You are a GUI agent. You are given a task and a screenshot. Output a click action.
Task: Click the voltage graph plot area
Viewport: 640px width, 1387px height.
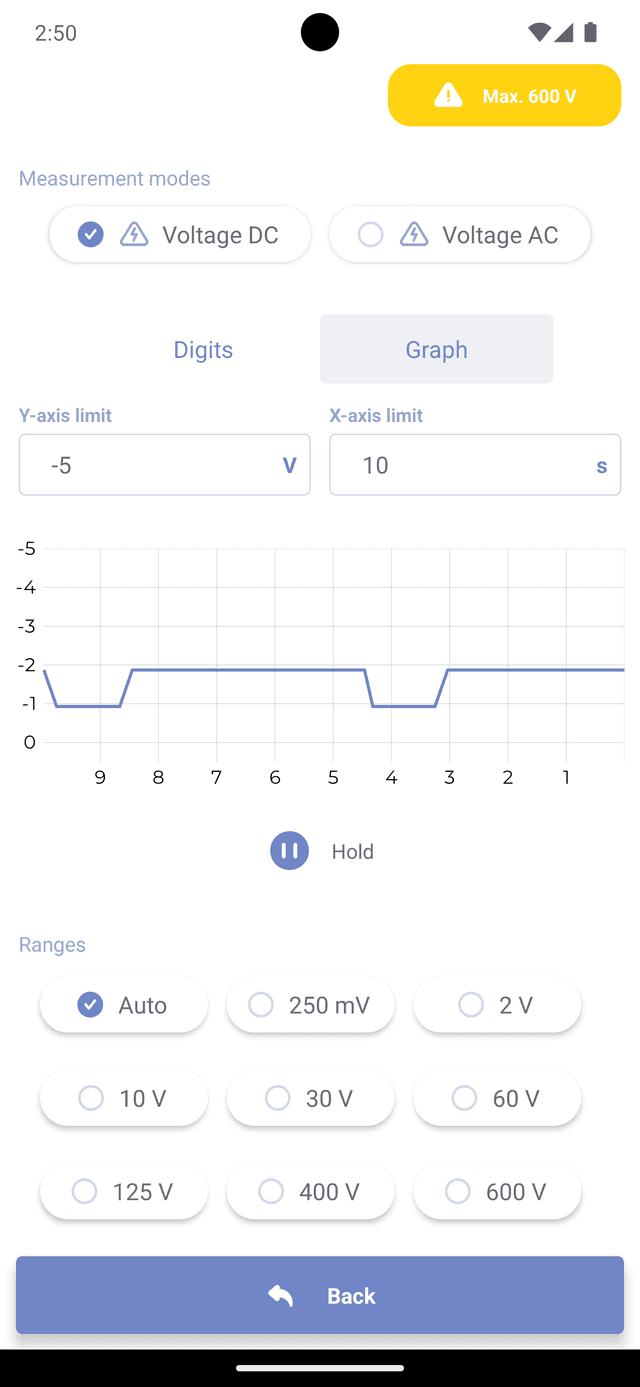click(334, 650)
